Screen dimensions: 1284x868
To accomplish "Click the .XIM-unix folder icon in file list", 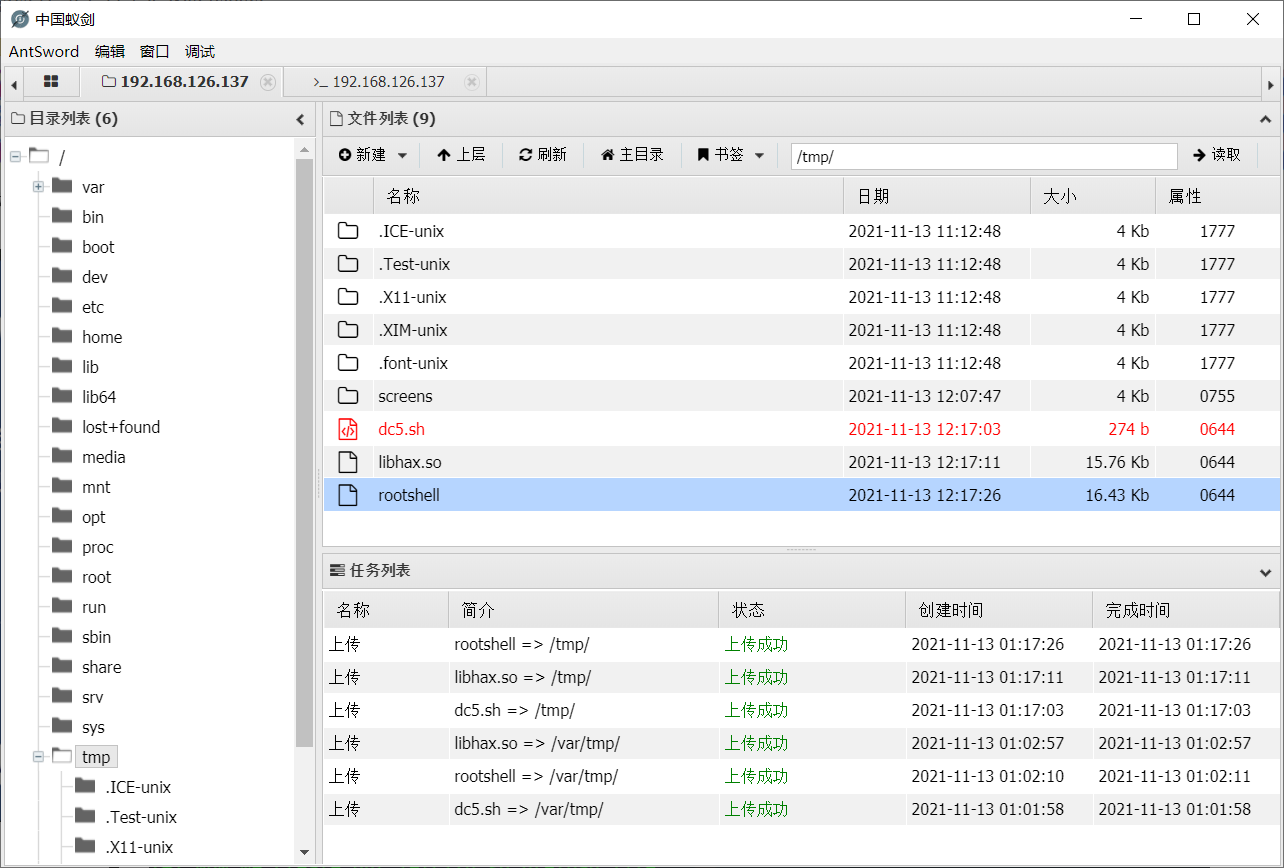I will tap(348, 330).
